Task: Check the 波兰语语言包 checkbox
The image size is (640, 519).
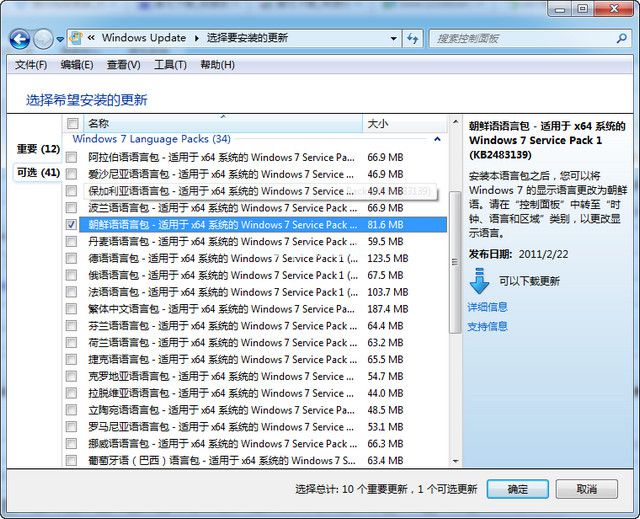Action: tap(71, 208)
